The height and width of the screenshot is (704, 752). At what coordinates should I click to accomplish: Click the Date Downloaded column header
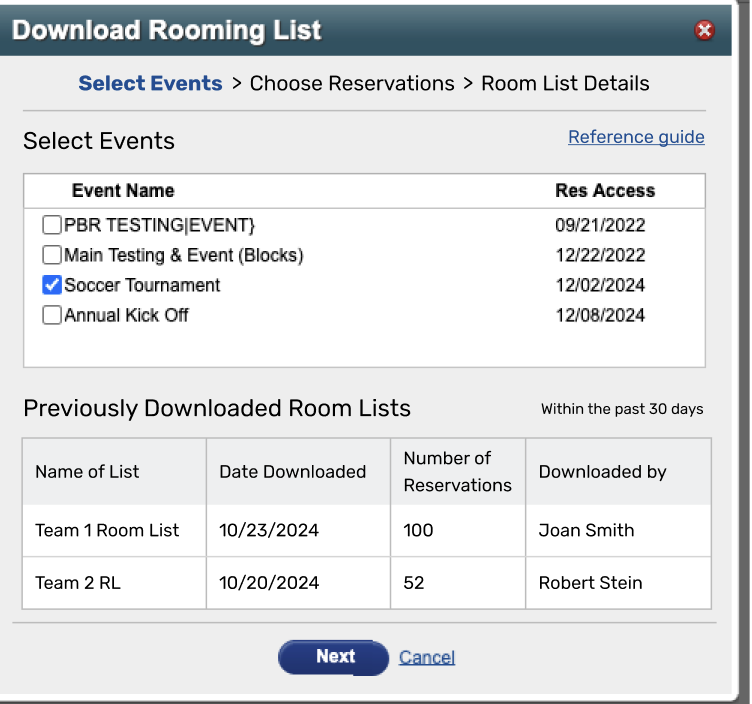[x=293, y=472]
